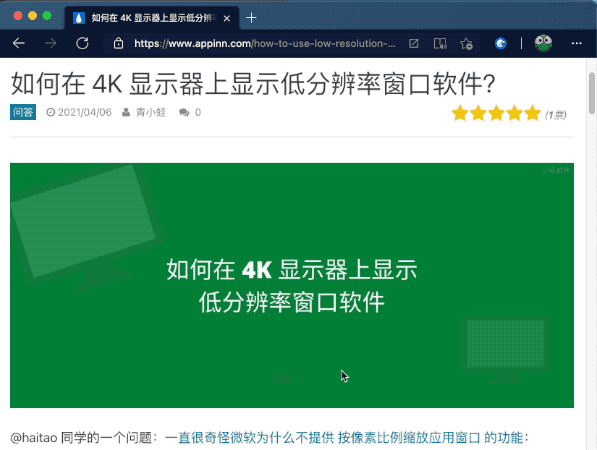Open the 问答 category tag
The image size is (597, 450).
23,112
